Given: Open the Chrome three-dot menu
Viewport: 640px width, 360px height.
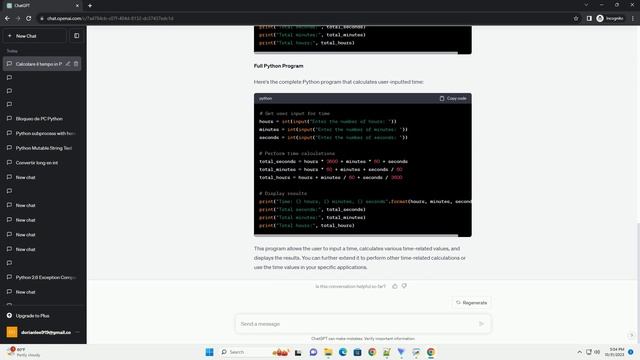Looking at the screenshot, I should pos(633,18).
